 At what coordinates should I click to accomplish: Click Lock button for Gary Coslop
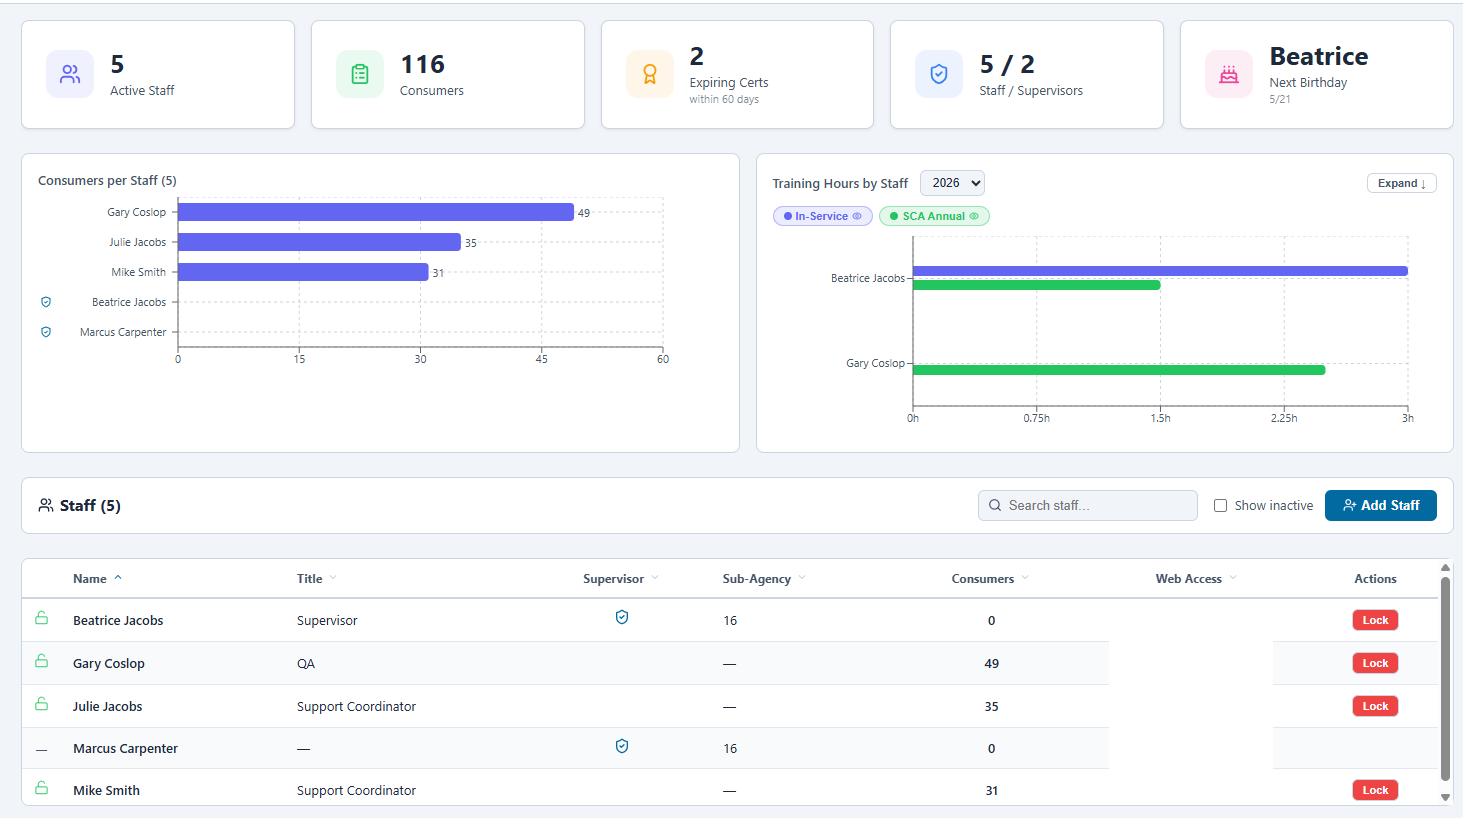[x=1375, y=663]
